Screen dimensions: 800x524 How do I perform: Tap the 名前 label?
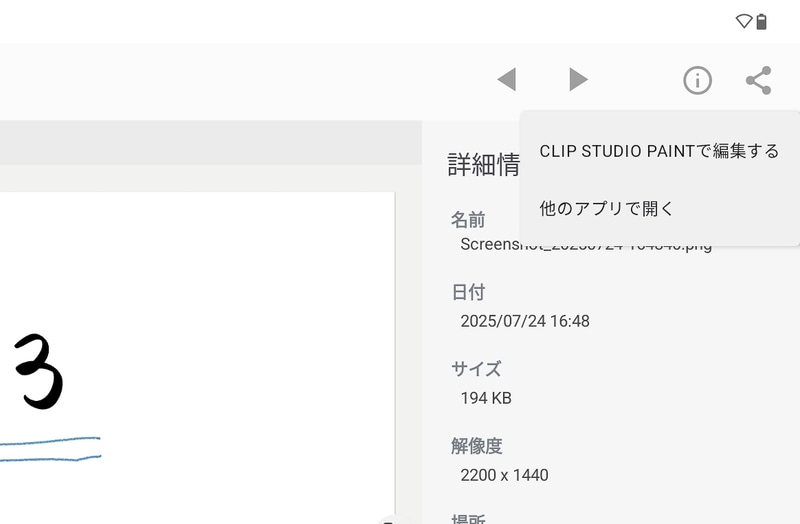point(468,219)
